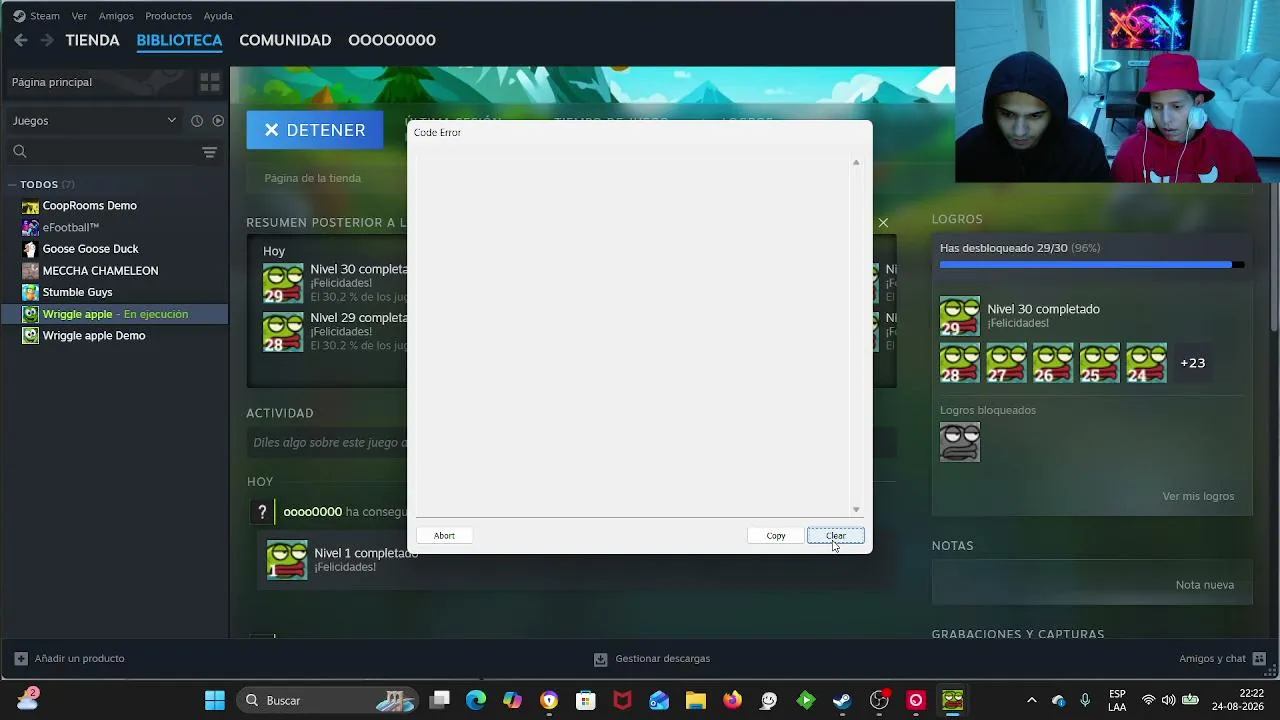Viewport: 1280px width, 720px height.
Task: Open the Nivel 30 completado achievement badge
Action: click(960, 316)
